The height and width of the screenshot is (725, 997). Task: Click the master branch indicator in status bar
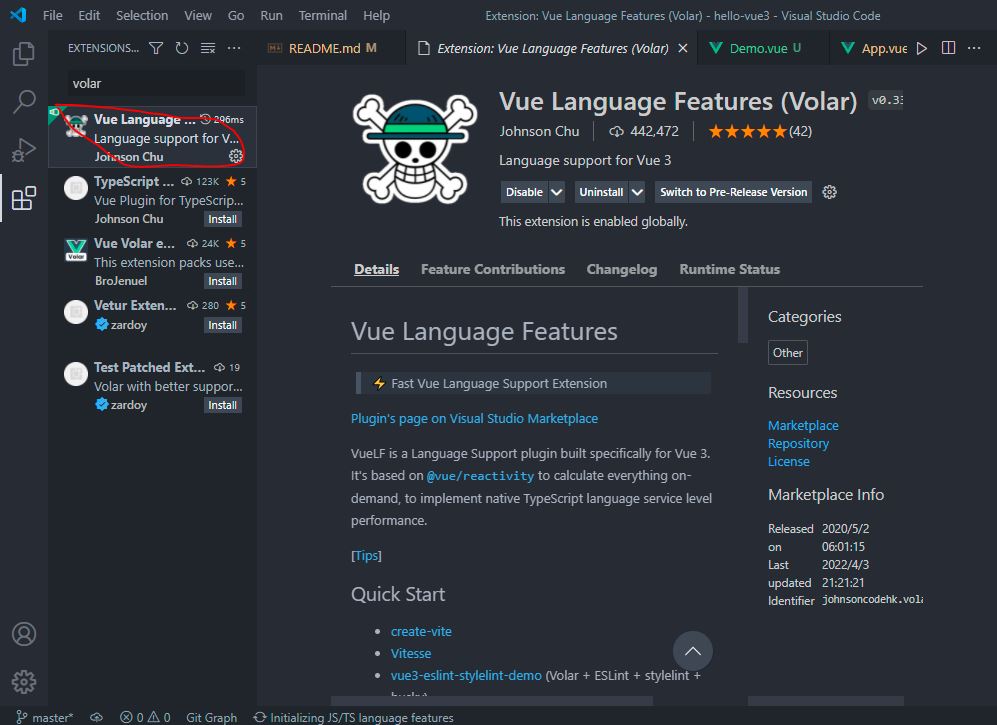pos(45,717)
